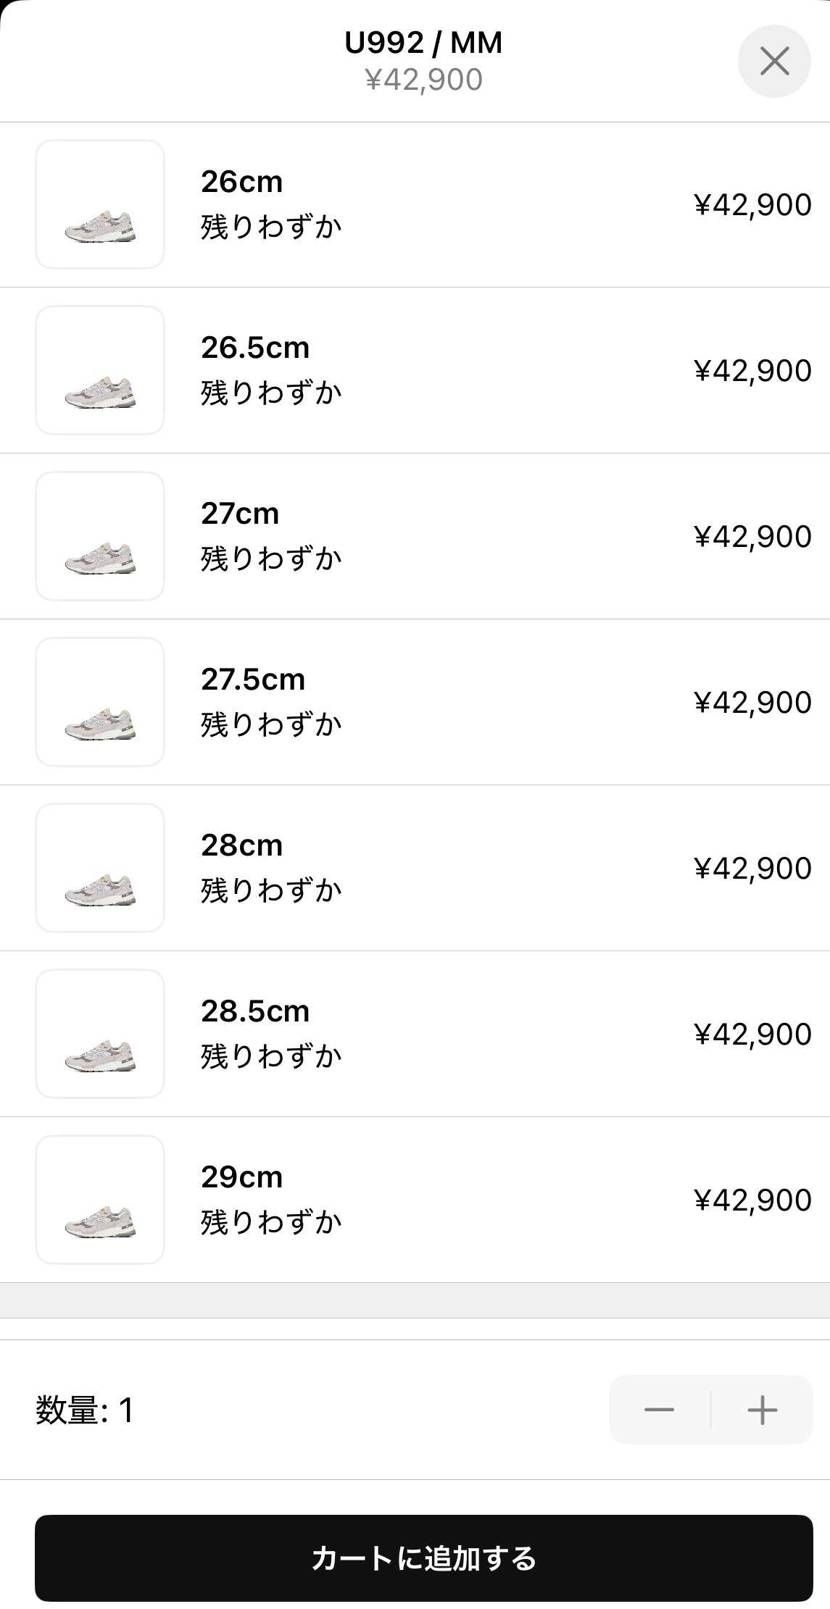
Task: Select the 26cm size label
Action: pyautogui.click(x=242, y=182)
